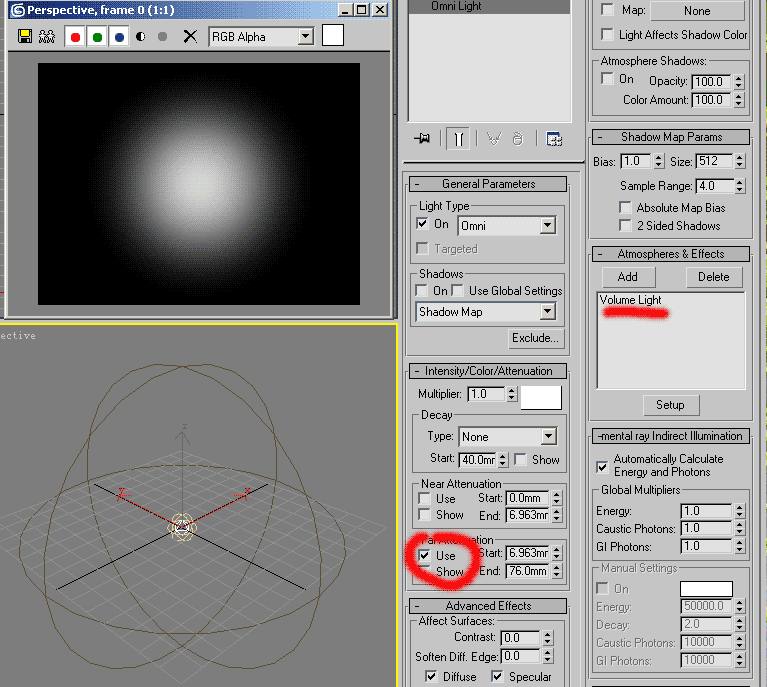The height and width of the screenshot is (687, 767).
Task: Turn on Shadows On checkbox
Action: click(x=424, y=291)
